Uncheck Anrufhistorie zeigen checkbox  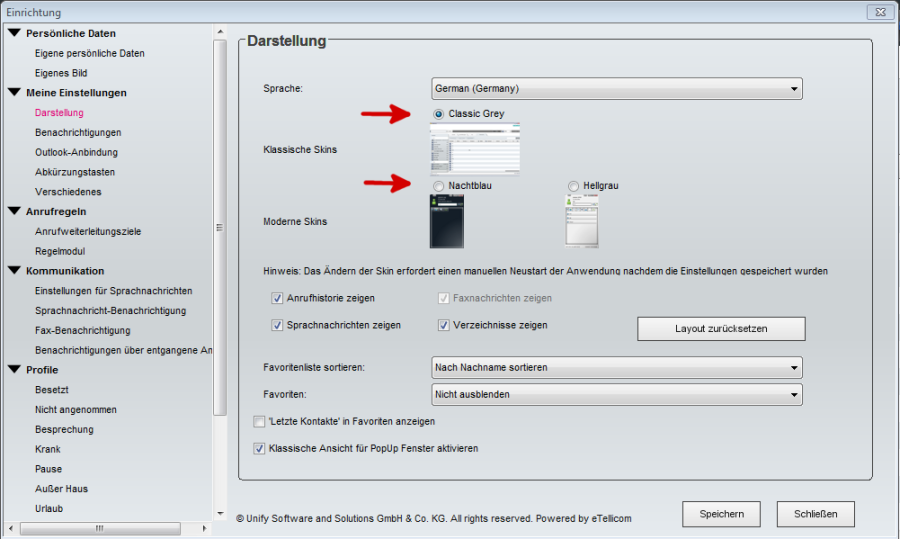[x=277, y=298]
